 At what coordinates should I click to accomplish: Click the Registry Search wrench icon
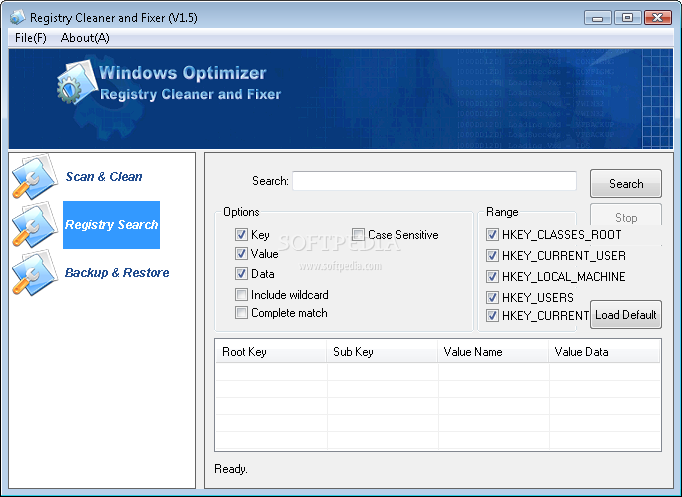(35, 224)
